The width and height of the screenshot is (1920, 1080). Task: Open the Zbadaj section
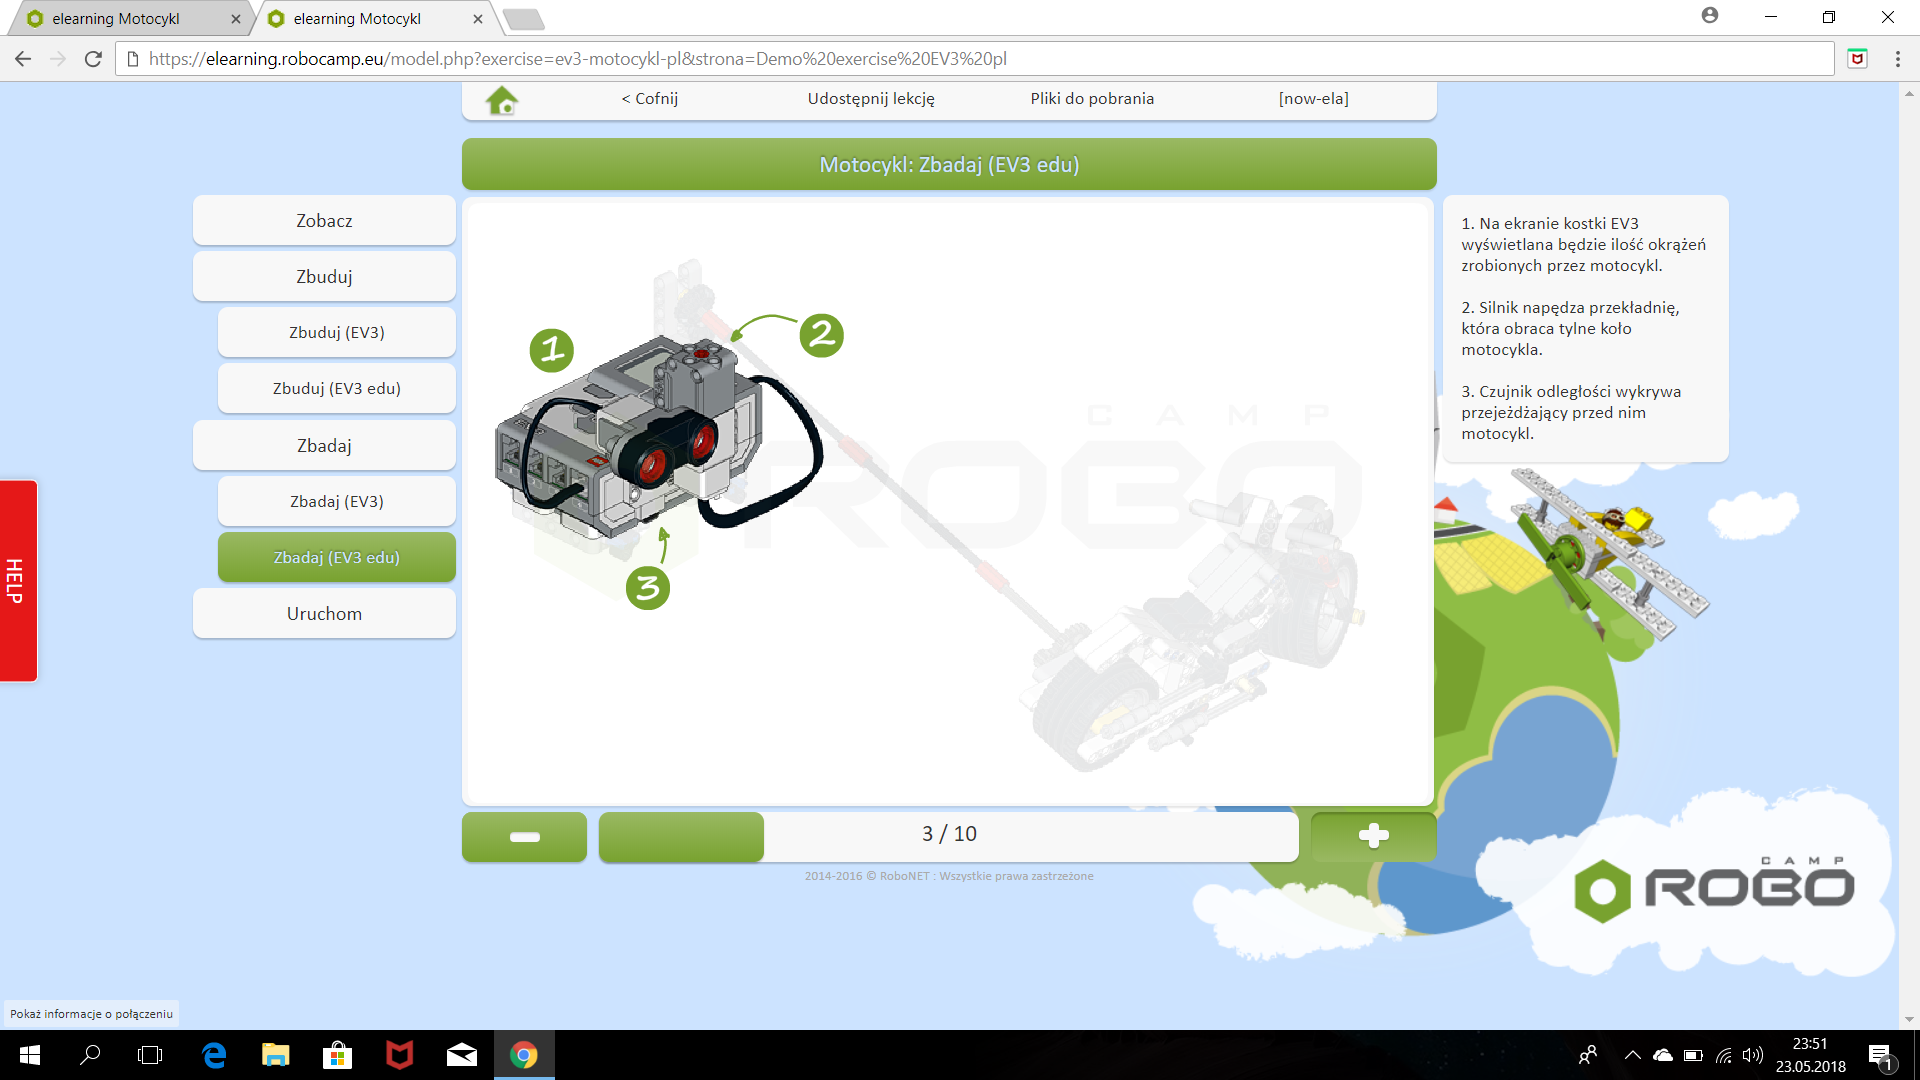click(324, 446)
